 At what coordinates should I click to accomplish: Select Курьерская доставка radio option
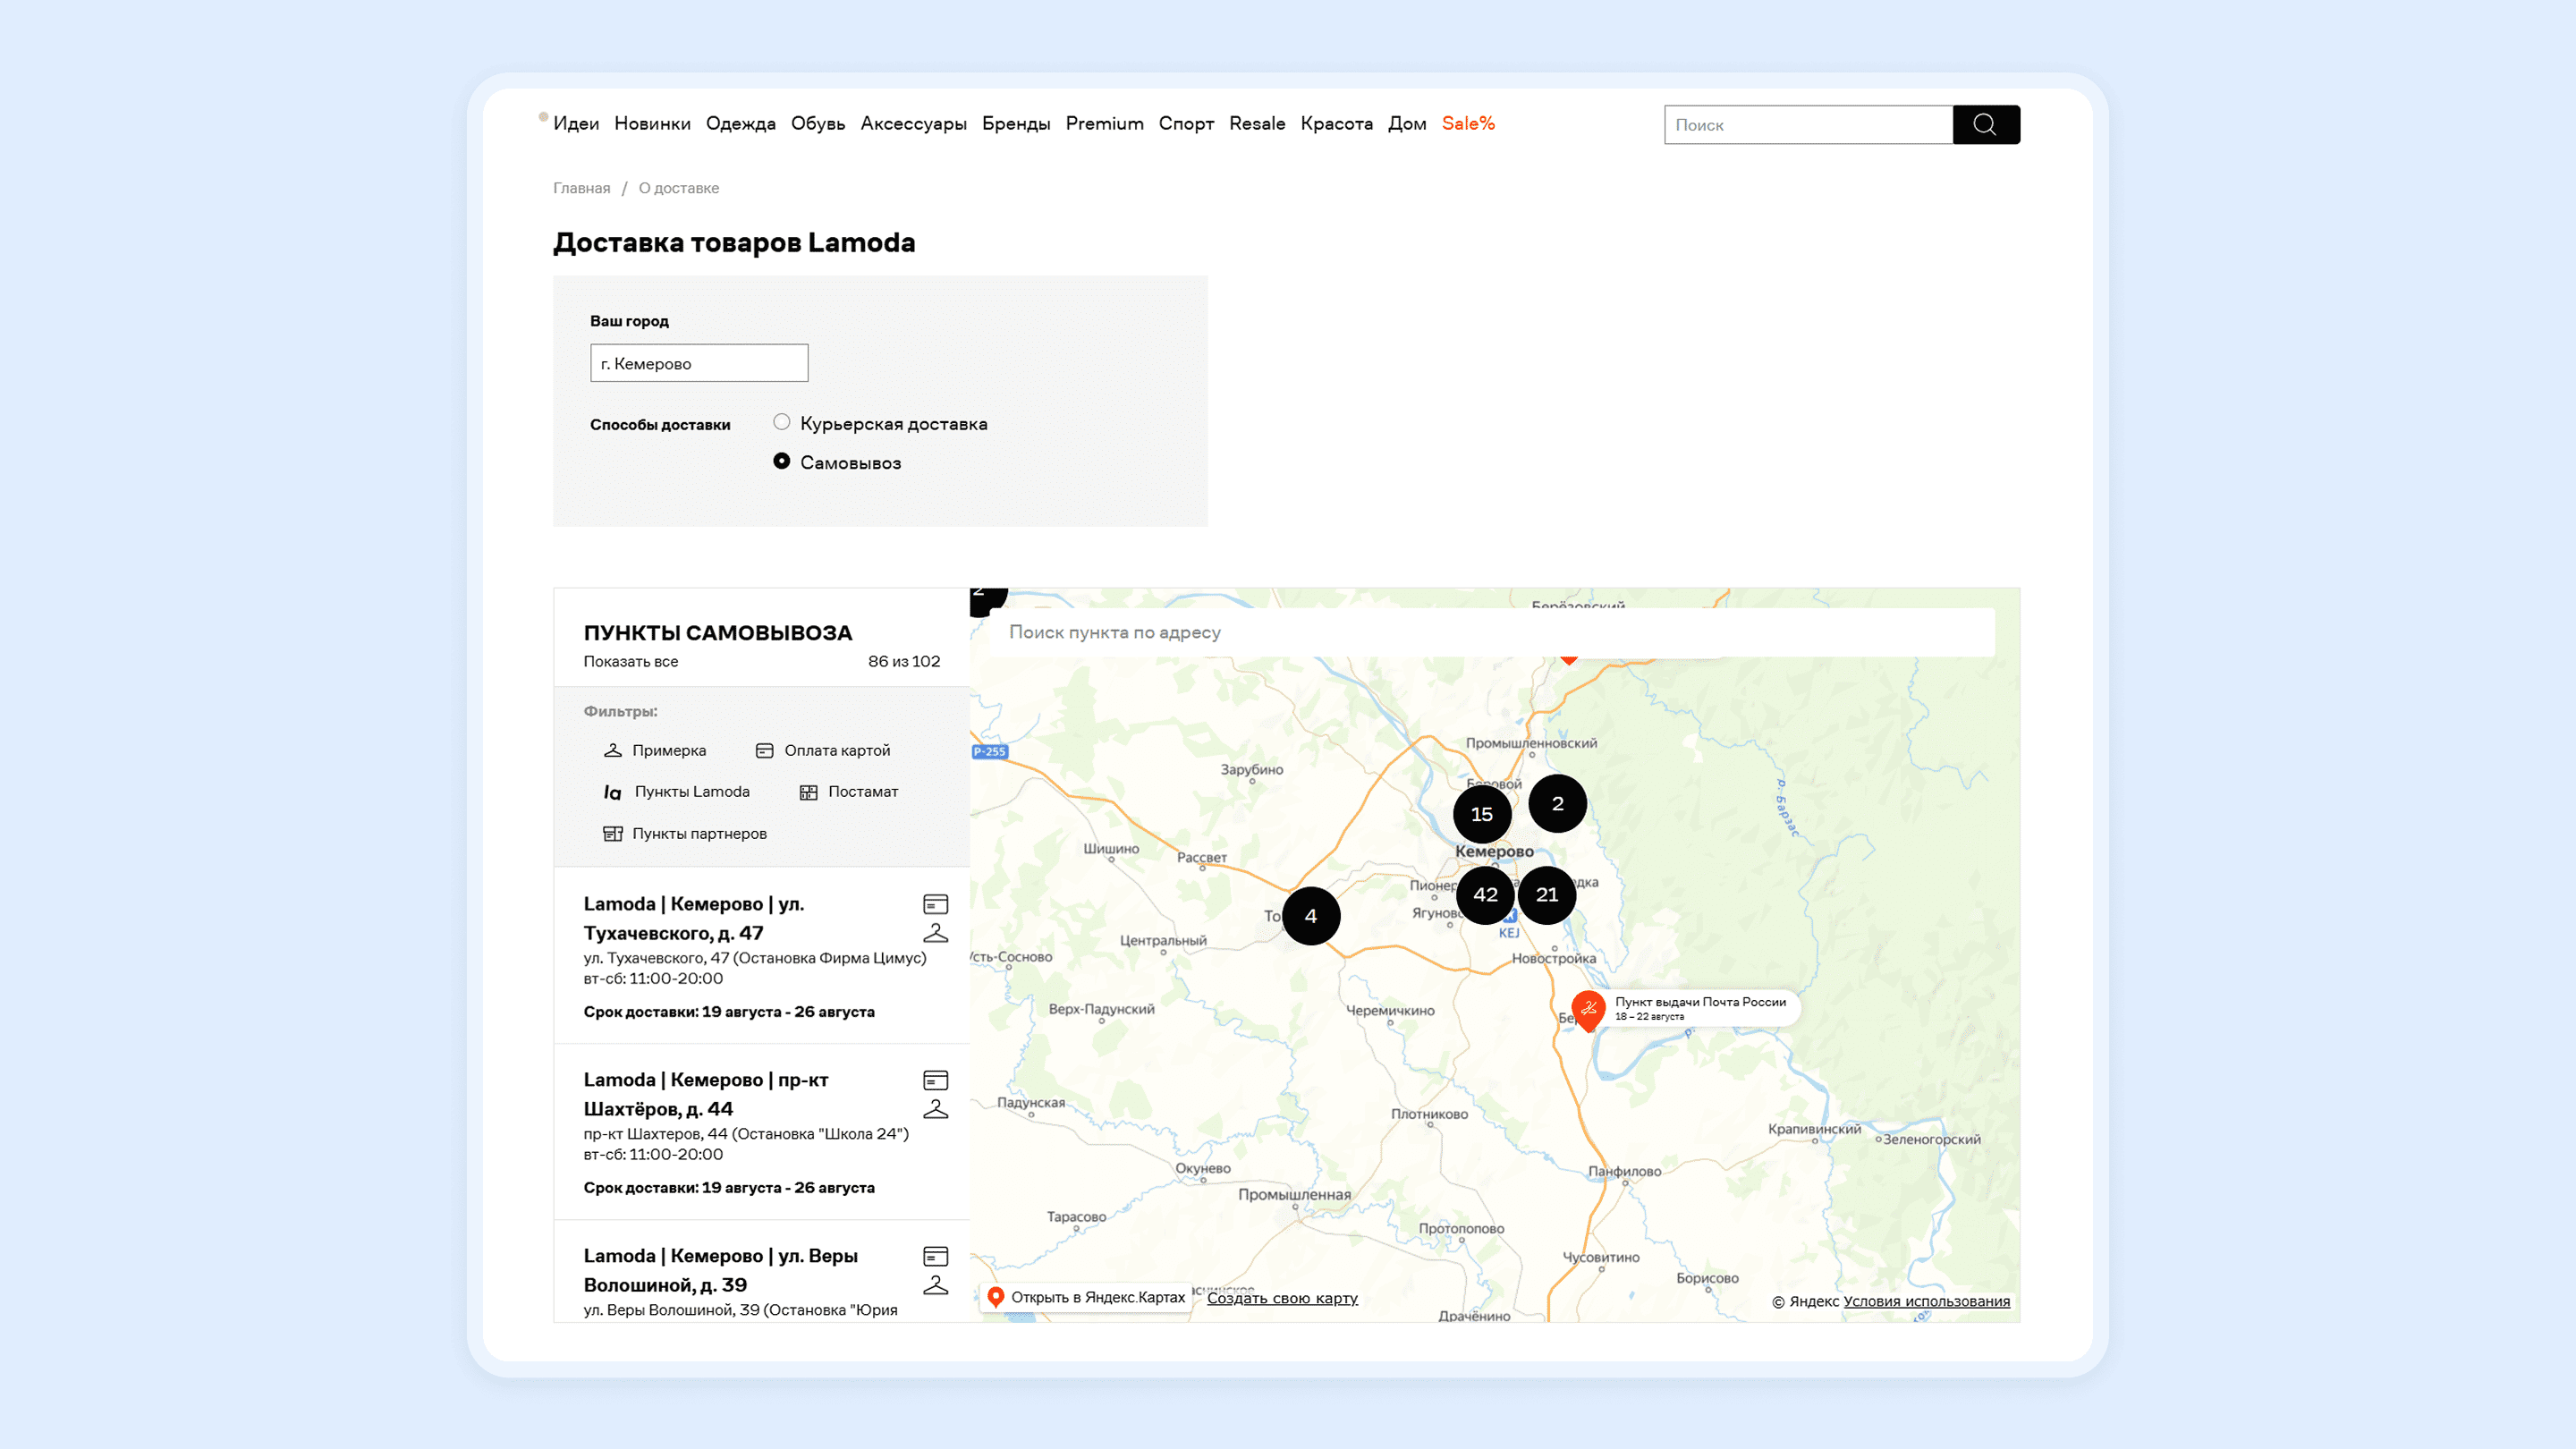point(782,422)
